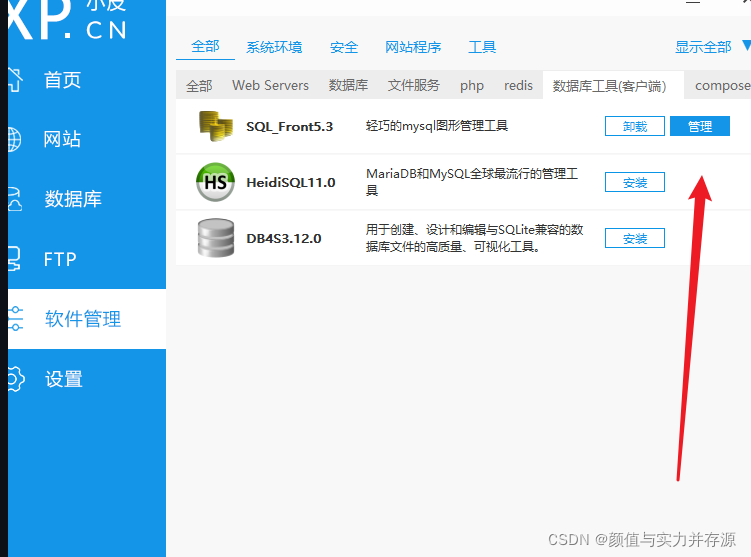Screen dimensions: 751x557
Task: Click the DB4S3.12.0 name text
Action: (x=284, y=239)
